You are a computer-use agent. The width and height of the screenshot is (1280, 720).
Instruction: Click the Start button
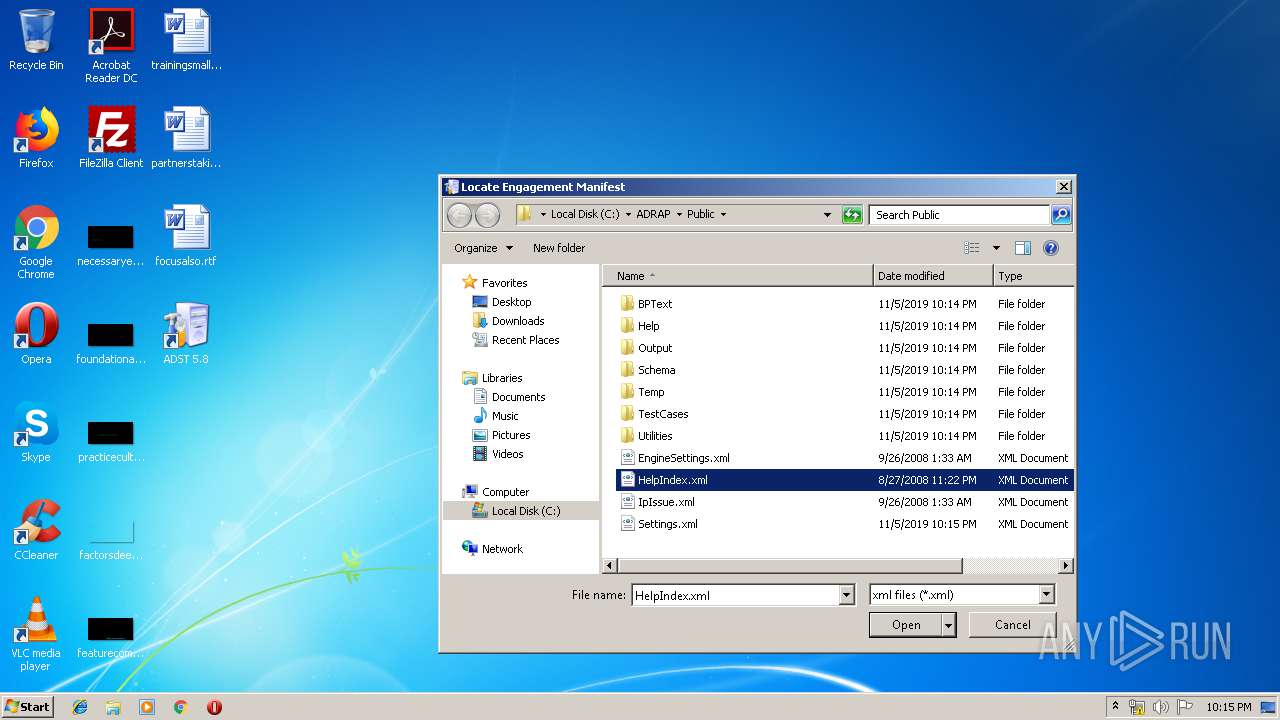[27, 707]
